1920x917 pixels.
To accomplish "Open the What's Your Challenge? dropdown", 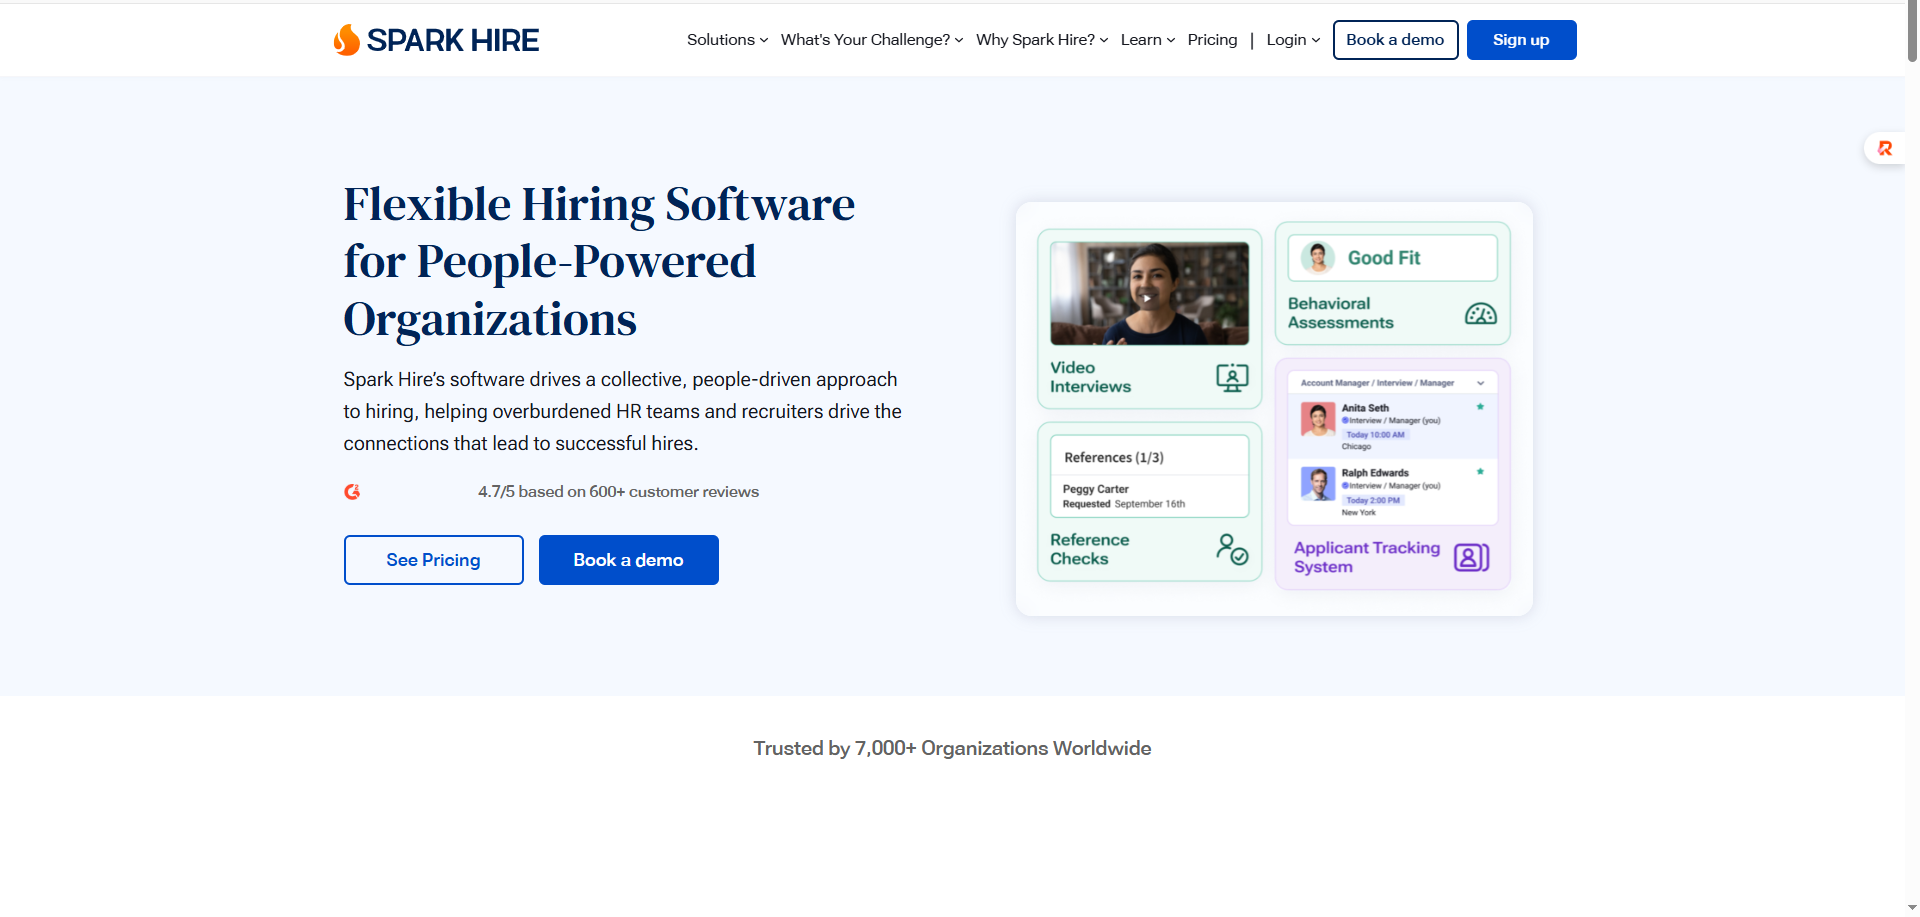I will 871,40.
